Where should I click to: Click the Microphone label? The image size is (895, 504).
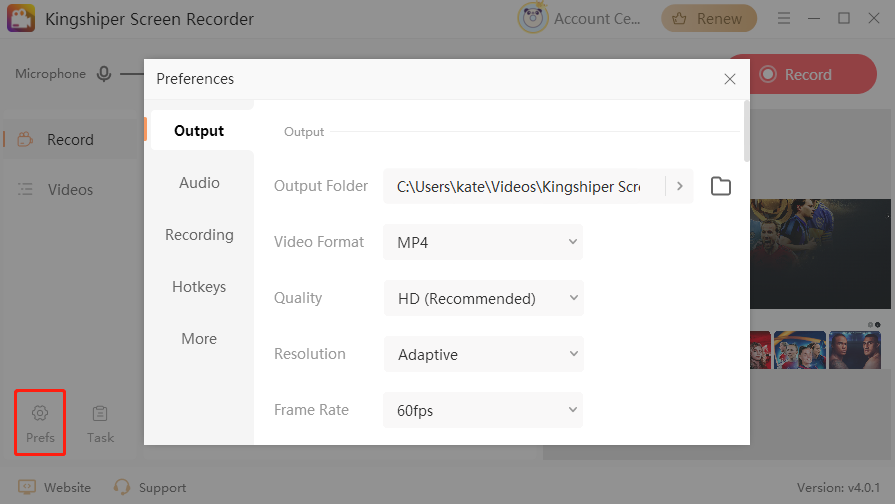coord(50,74)
